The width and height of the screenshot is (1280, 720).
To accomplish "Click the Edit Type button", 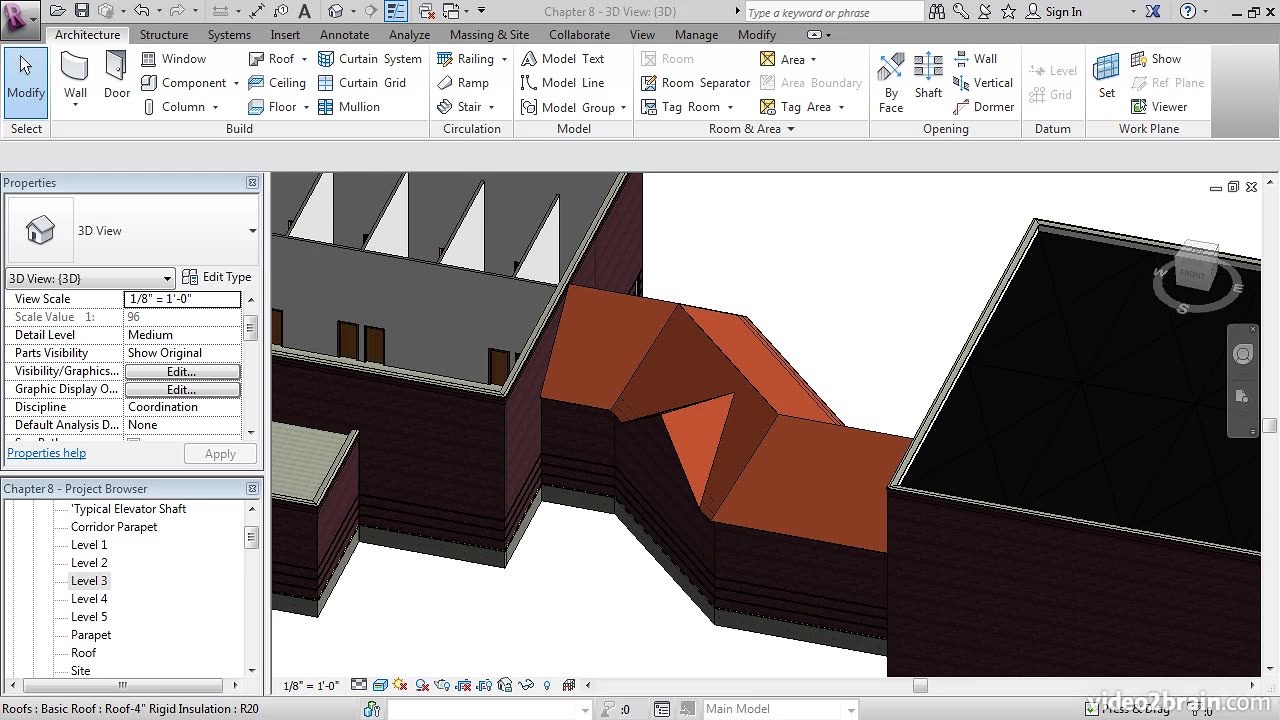I will (x=217, y=277).
